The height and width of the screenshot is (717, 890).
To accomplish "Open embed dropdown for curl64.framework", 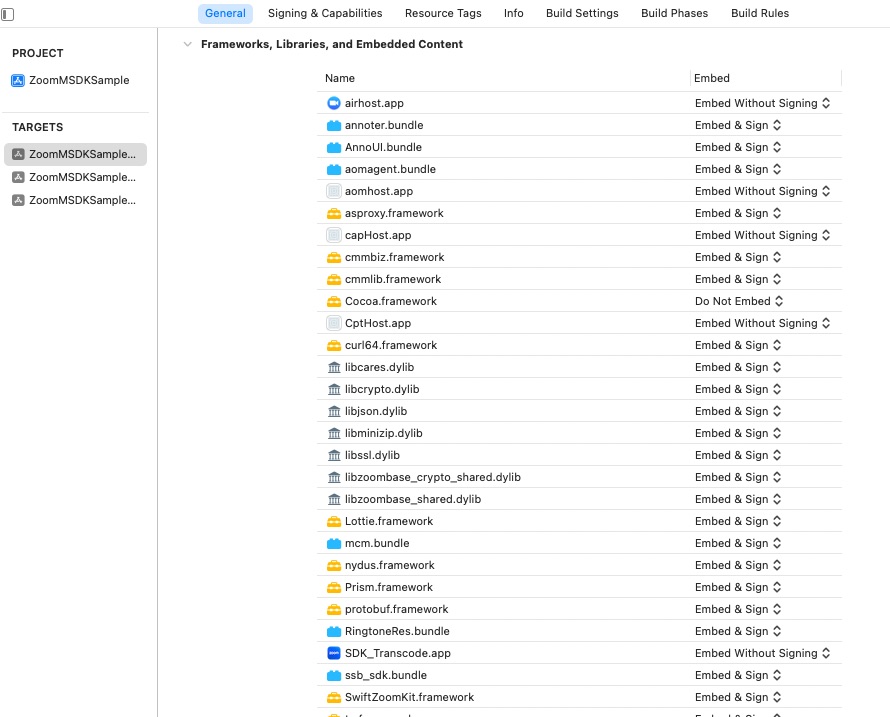I will [x=738, y=346].
